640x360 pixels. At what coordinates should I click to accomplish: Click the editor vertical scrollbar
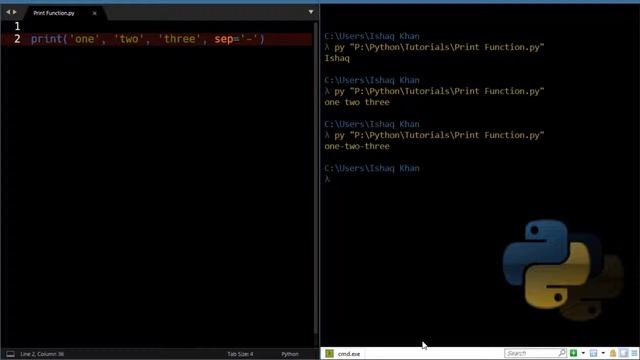pos(316,178)
